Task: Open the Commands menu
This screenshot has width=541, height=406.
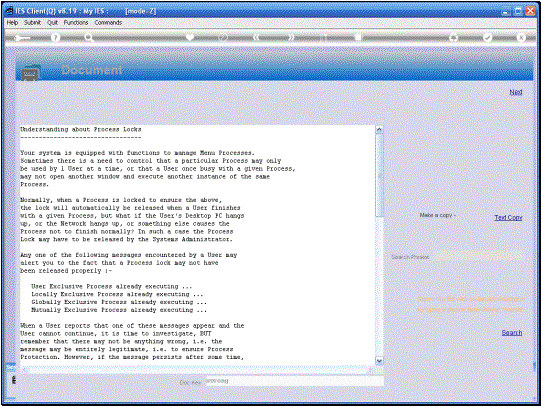Action: point(108,22)
